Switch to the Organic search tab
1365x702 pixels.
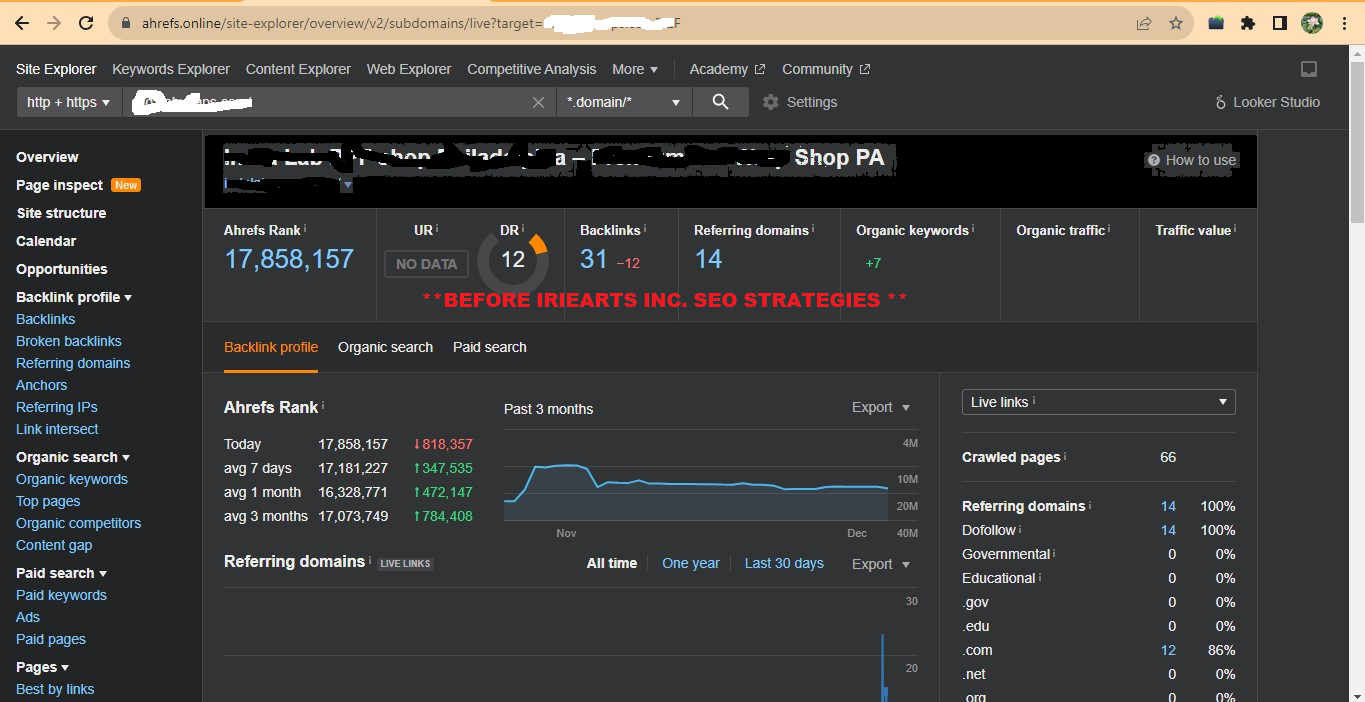(x=385, y=347)
